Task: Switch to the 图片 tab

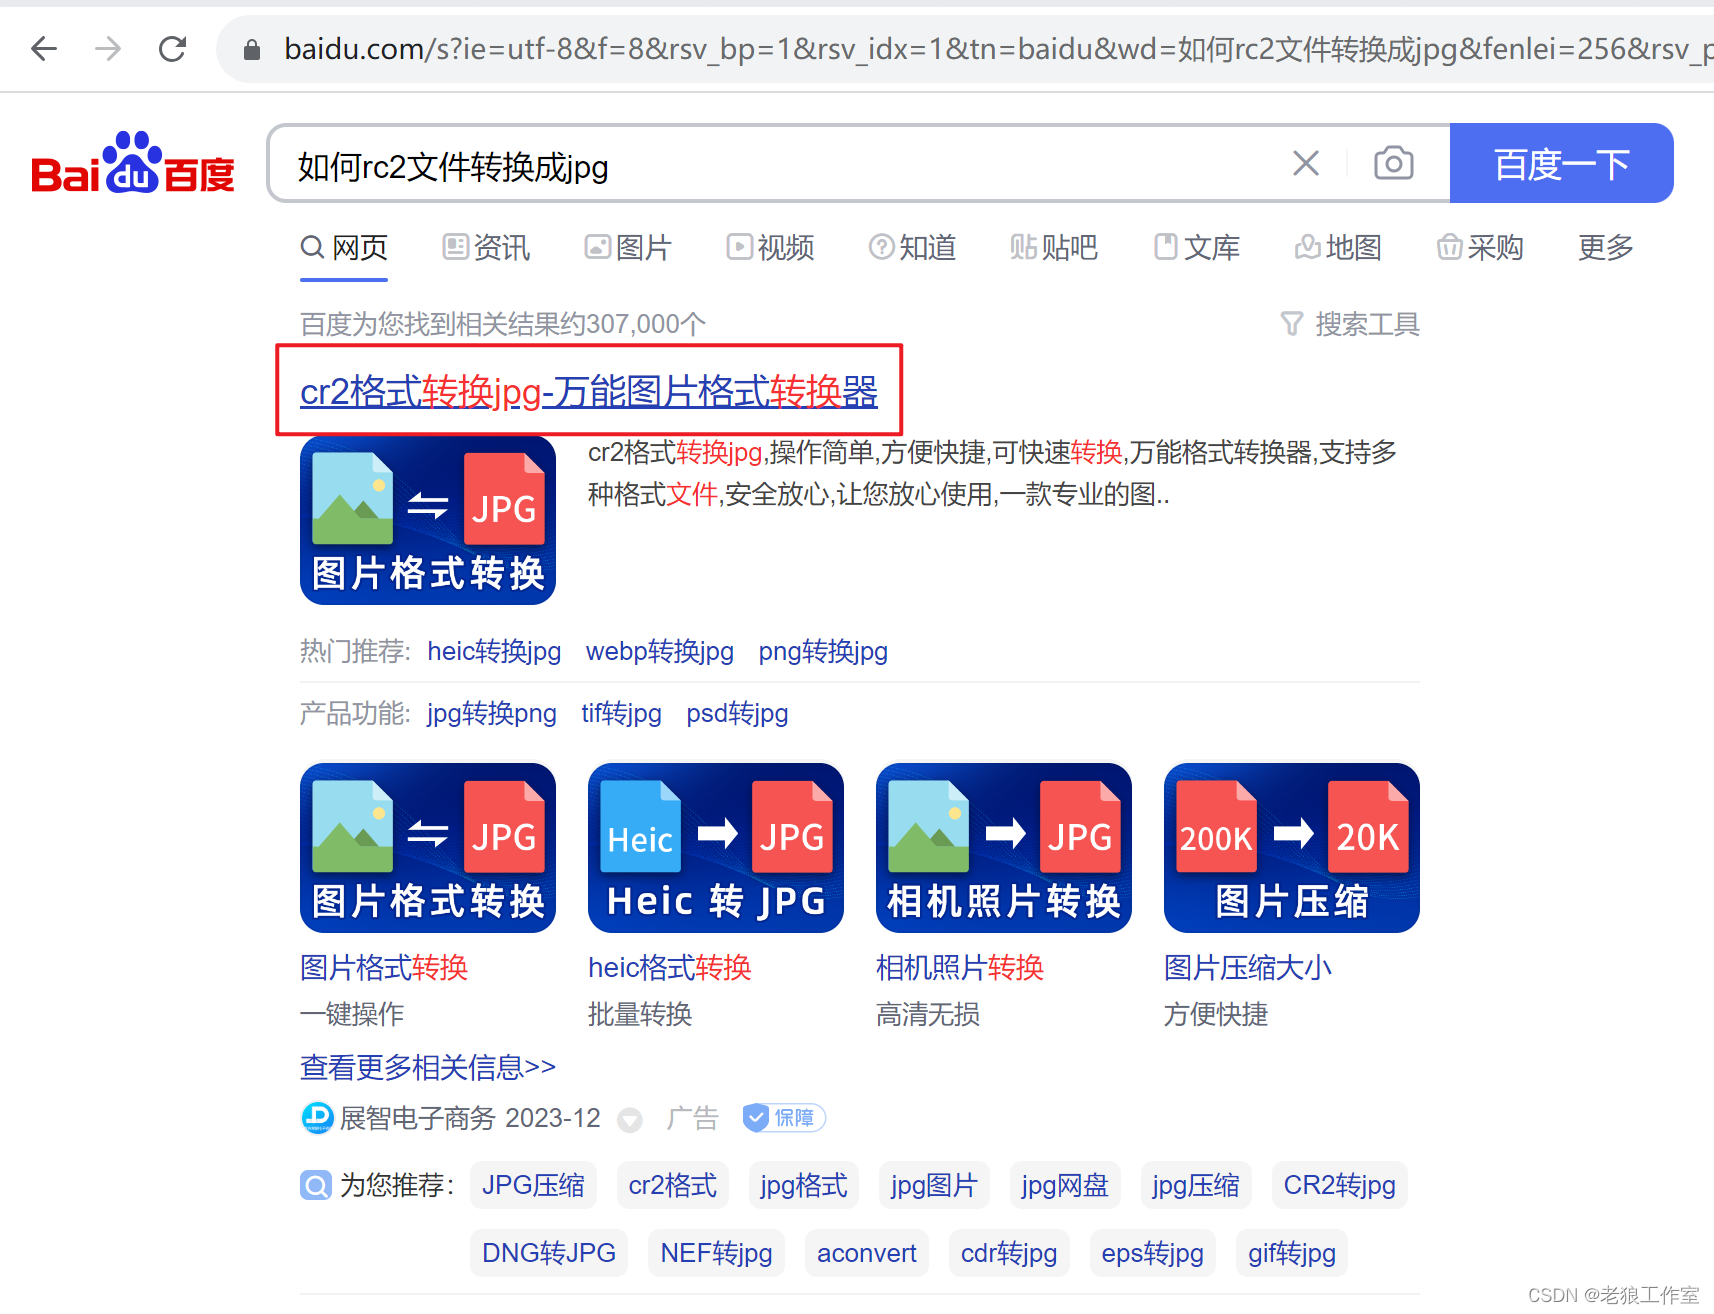Action: click(628, 247)
